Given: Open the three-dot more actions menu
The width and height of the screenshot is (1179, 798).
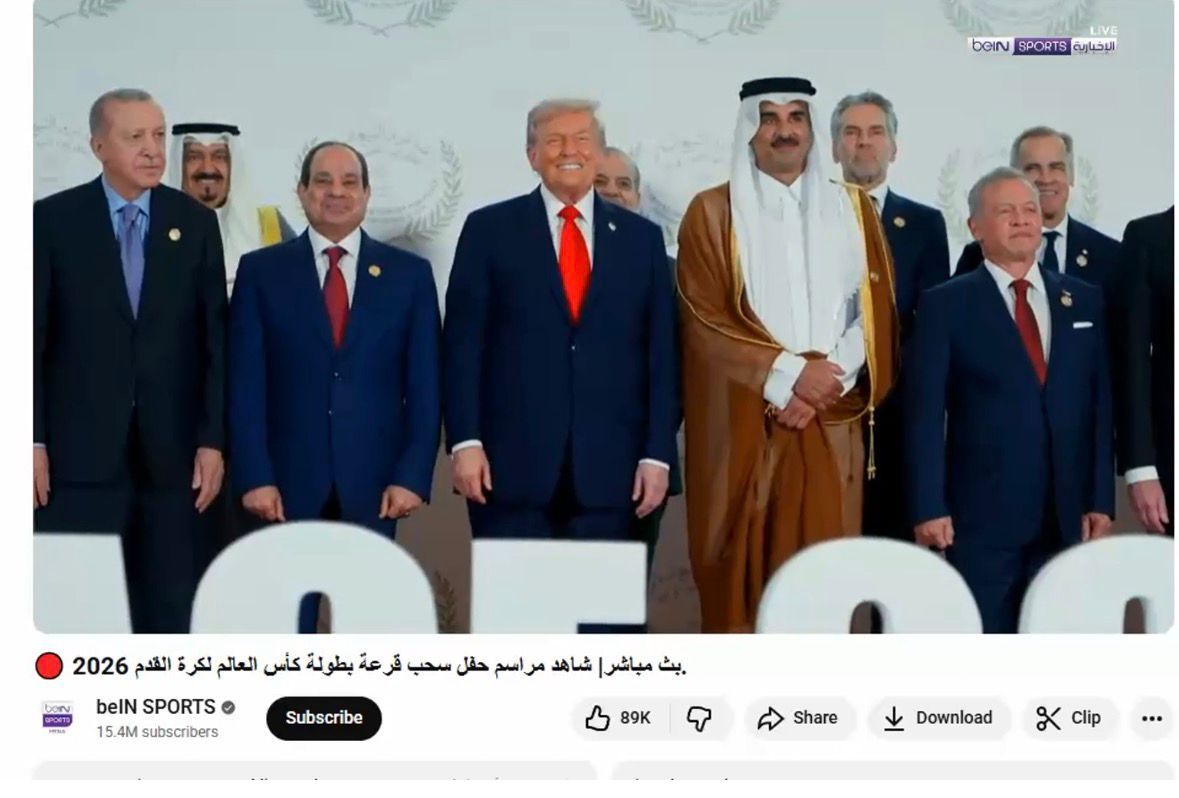Looking at the screenshot, I should click(1151, 718).
